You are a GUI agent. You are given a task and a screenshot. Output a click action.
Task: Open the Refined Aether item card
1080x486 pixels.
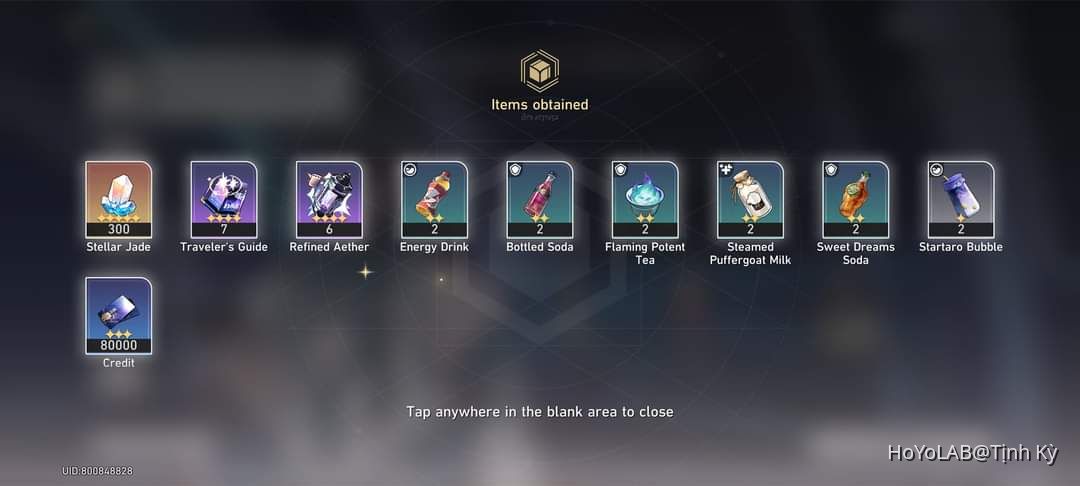point(329,200)
